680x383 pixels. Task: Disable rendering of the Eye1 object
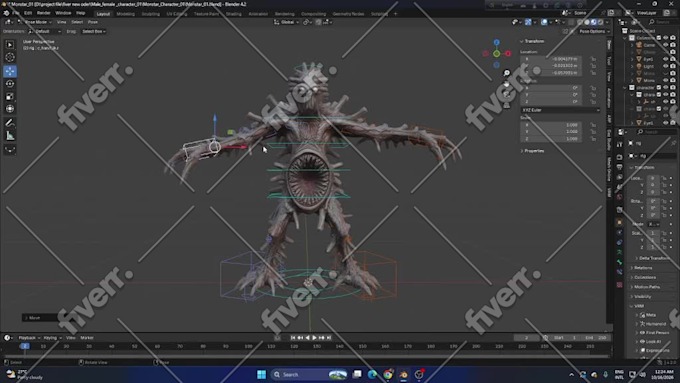coord(673,59)
